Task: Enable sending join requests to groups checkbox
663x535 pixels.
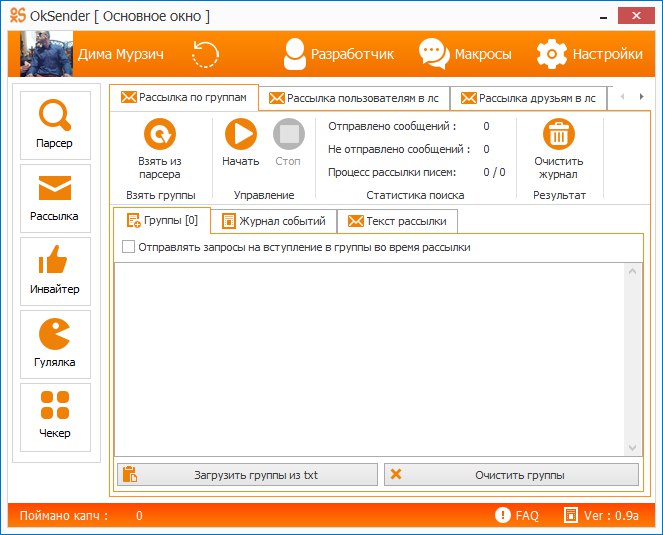Action: tap(128, 247)
